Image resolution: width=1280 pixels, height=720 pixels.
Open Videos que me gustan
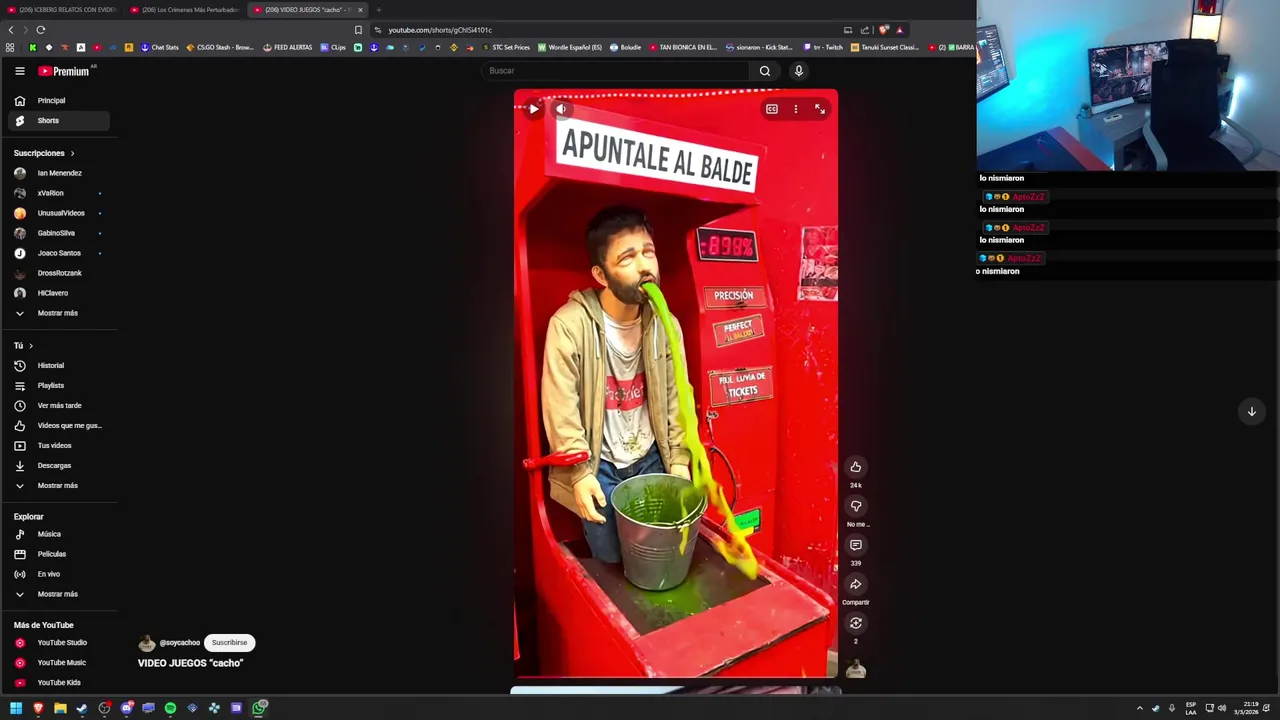click(59, 426)
